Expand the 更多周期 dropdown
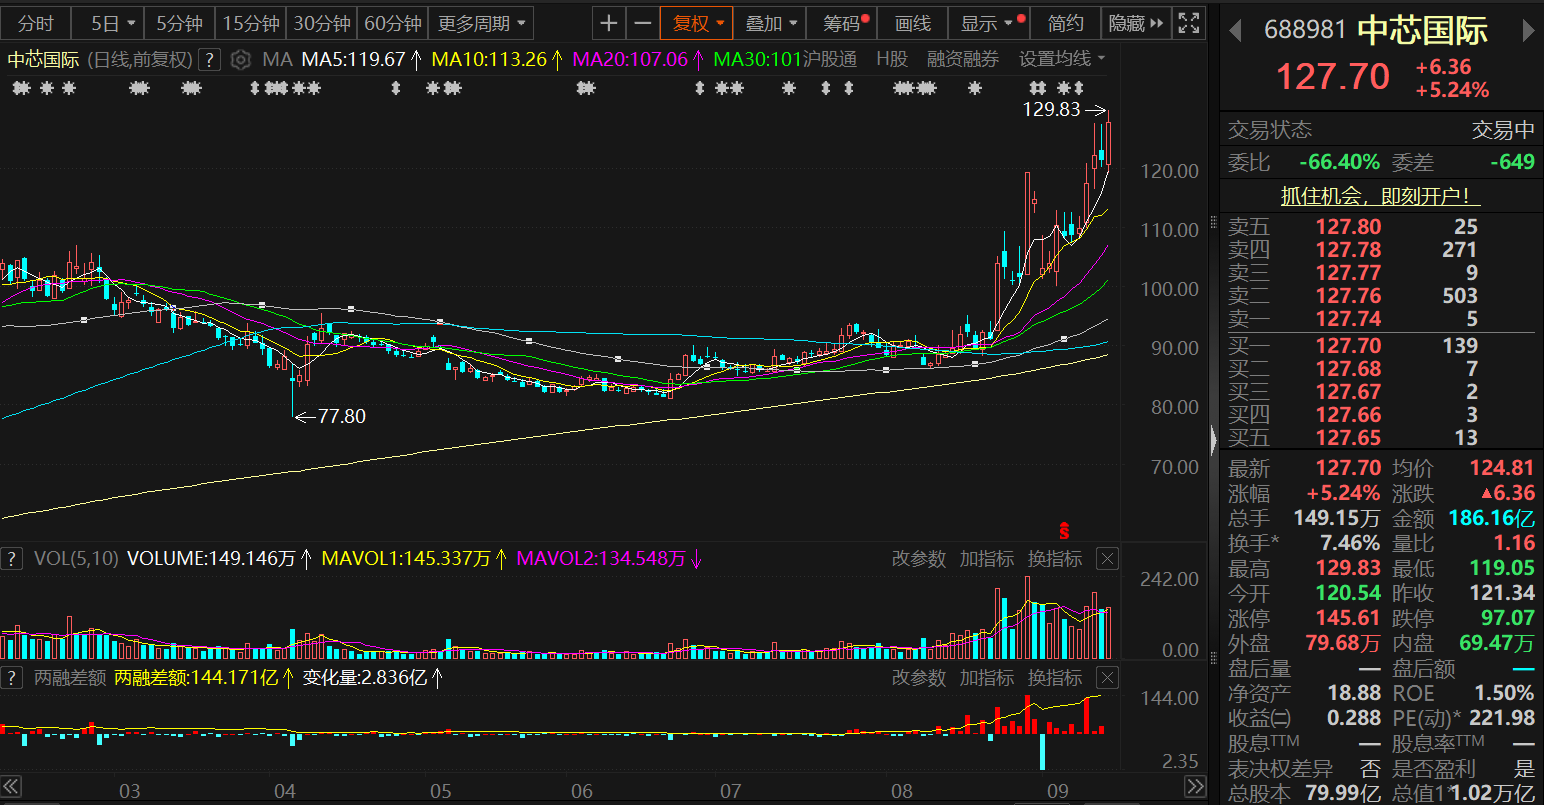 (480, 23)
